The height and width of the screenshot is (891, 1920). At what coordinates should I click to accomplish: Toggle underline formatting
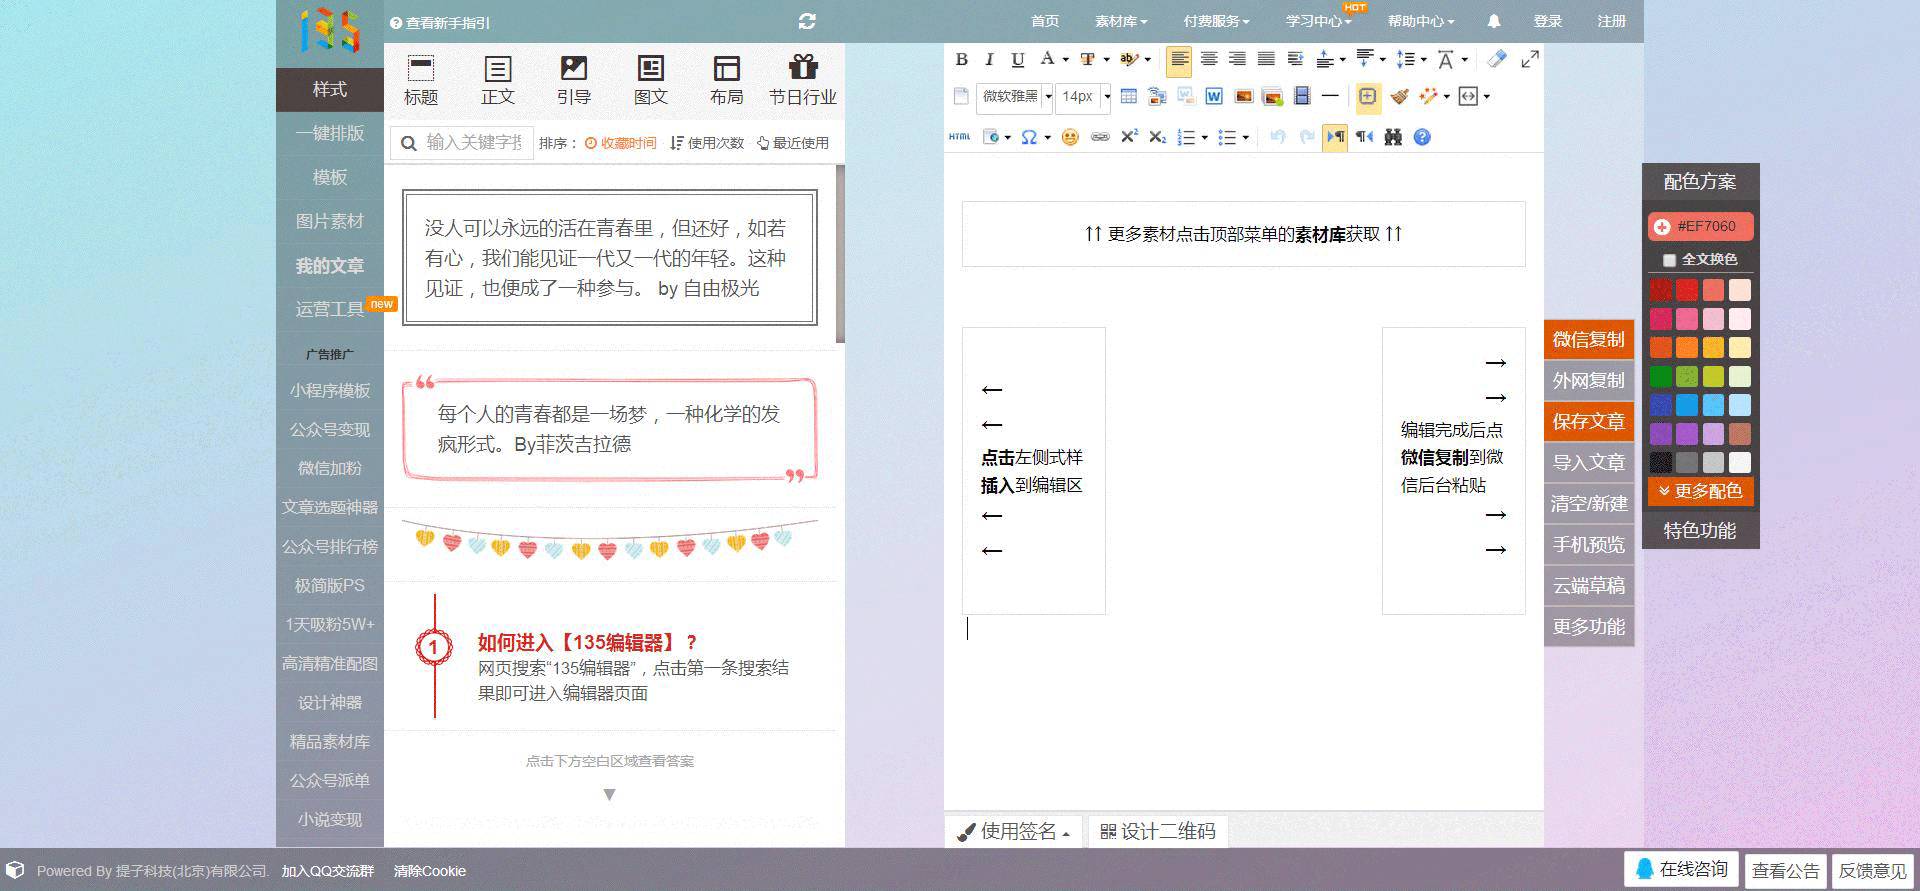(1018, 59)
